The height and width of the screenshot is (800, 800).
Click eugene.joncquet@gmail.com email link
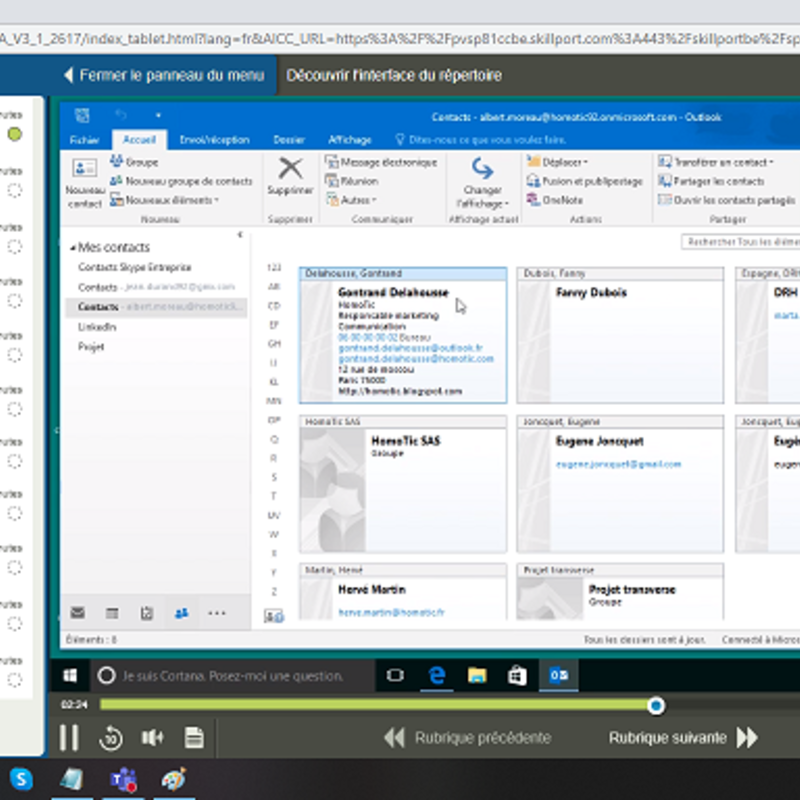(618, 464)
